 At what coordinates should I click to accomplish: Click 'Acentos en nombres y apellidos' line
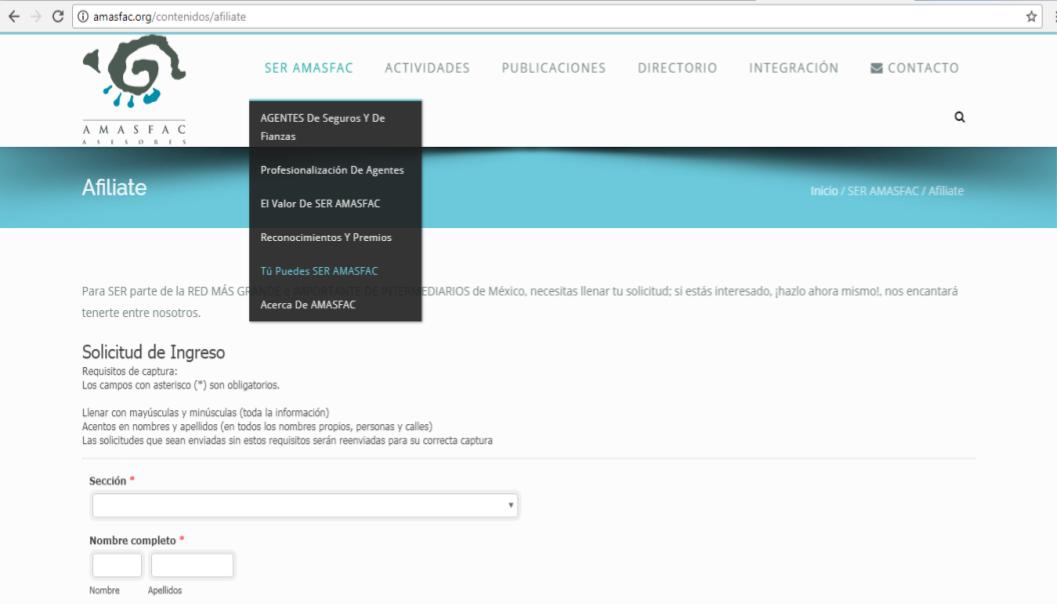click(257, 427)
